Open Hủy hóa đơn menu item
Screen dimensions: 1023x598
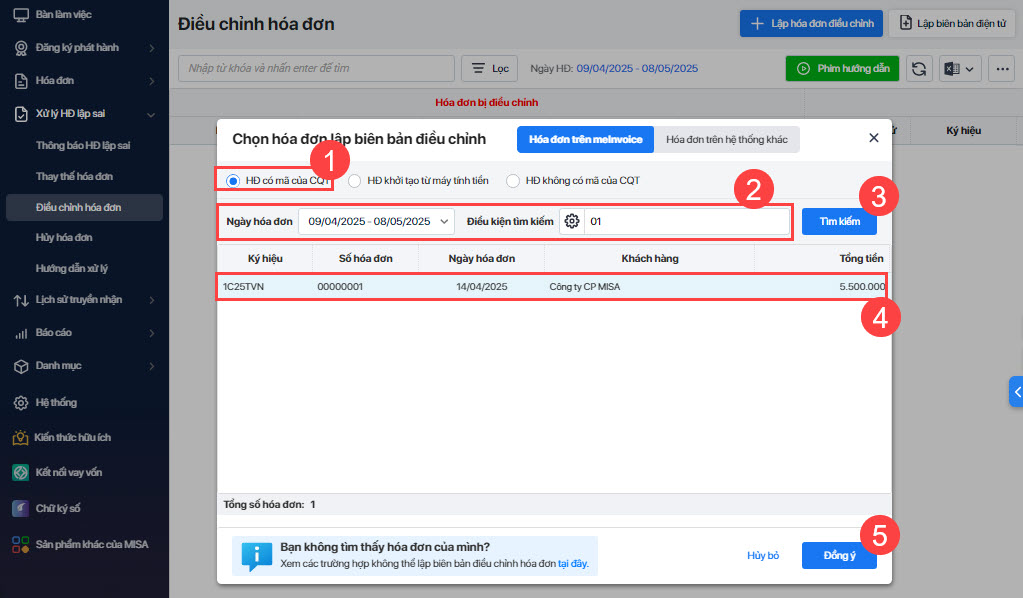(x=64, y=237)
